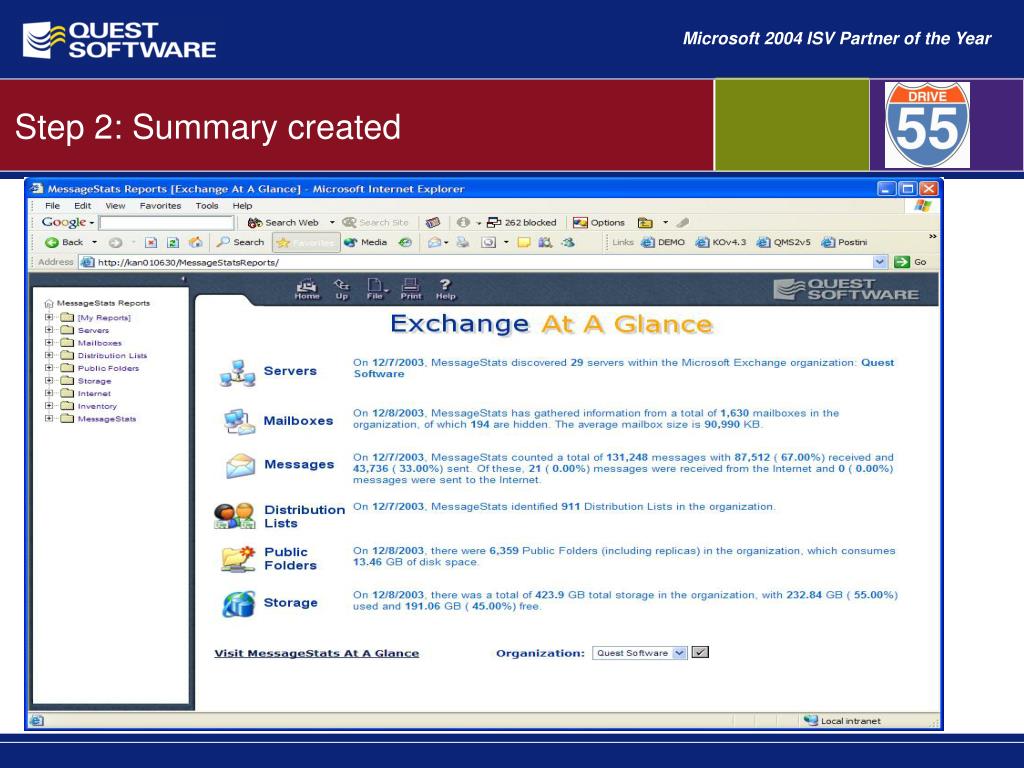Screen dimensions: 1024x768
Task: Open the Organization Quest Software dropdown
Action: 640,653
